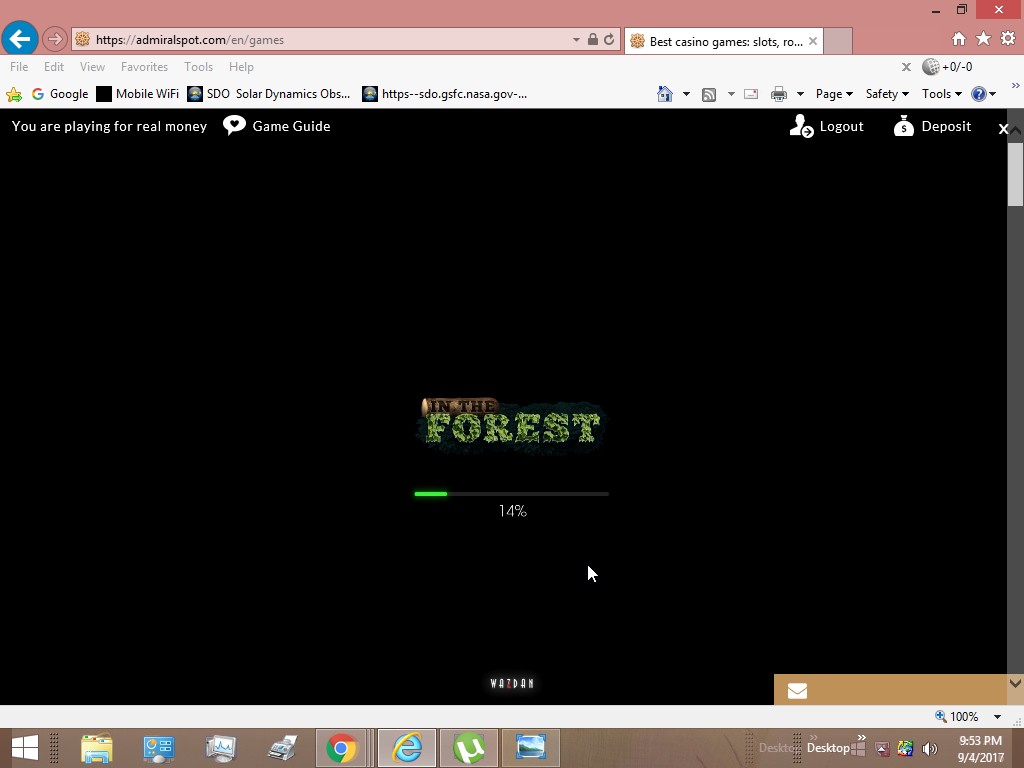The width and height of the screenshot is (1024, 768).
Task: Open the Google favorites bar link
Action: click(x=60, y=94)
